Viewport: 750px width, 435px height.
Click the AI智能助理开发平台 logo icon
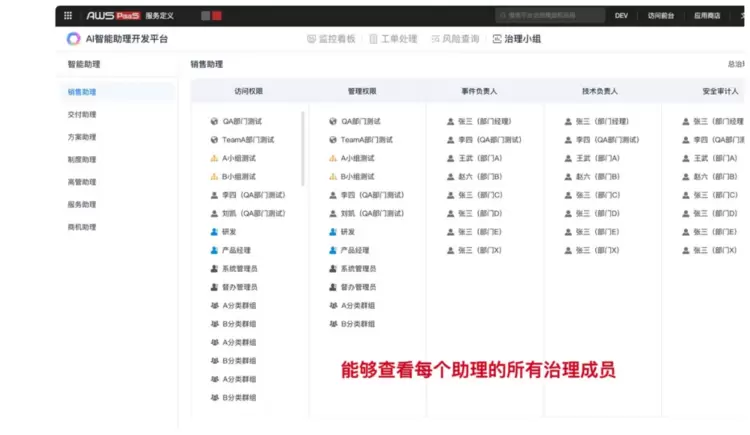[74, 39]
